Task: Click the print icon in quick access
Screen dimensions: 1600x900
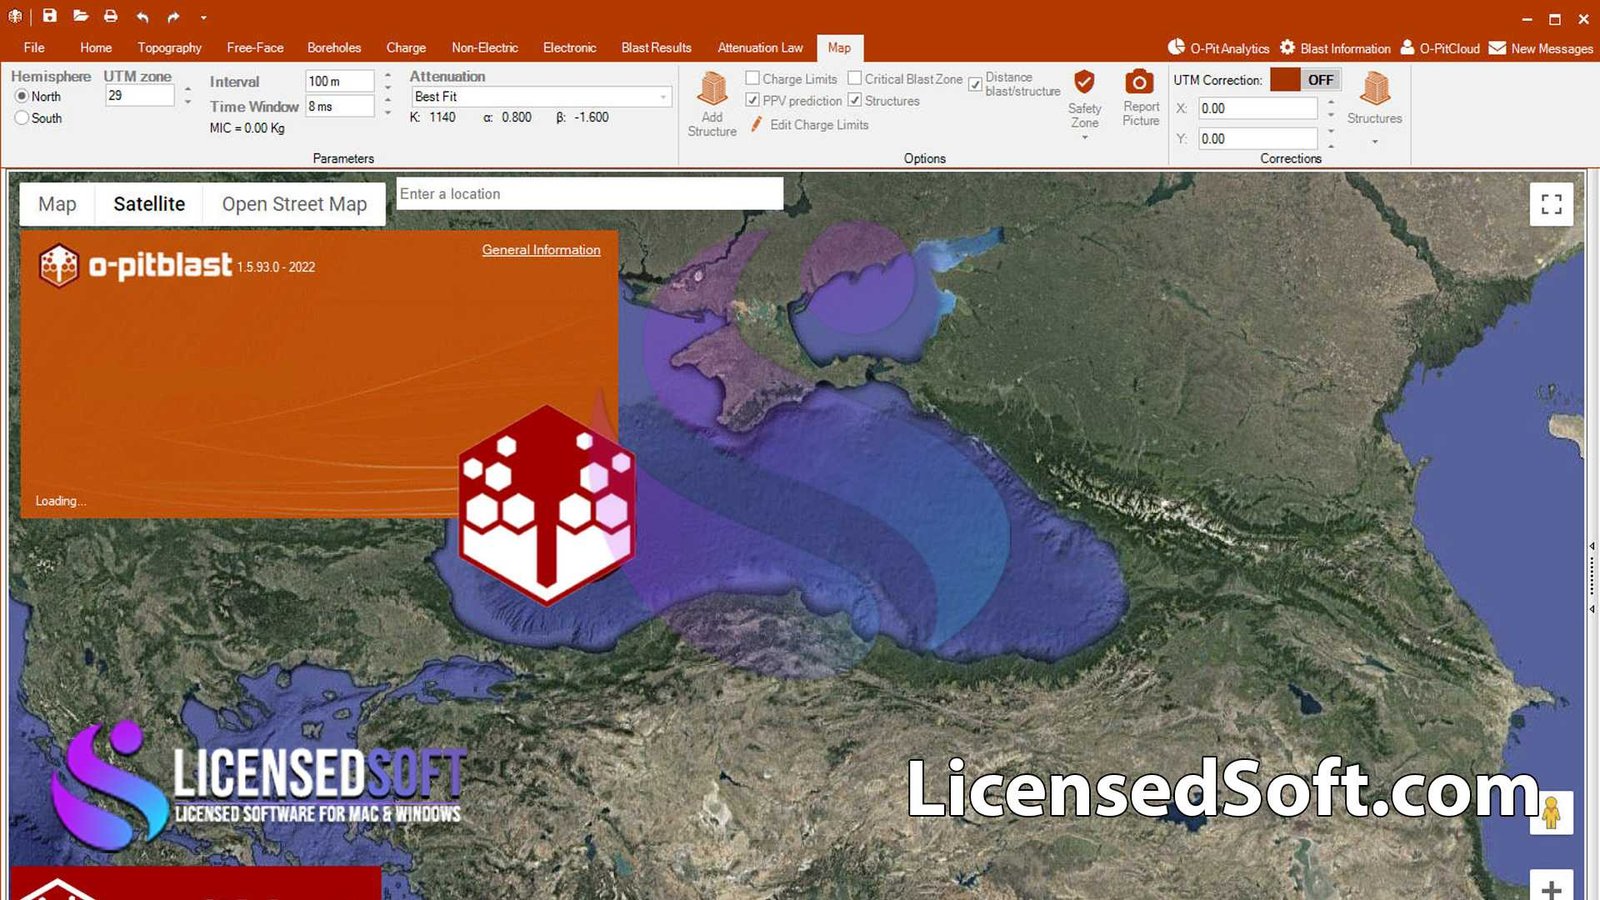Action: point(111,16)
